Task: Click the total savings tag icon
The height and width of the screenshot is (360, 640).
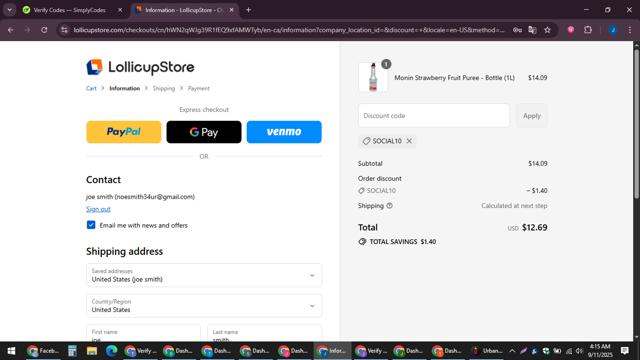Action: pos(362,242)
